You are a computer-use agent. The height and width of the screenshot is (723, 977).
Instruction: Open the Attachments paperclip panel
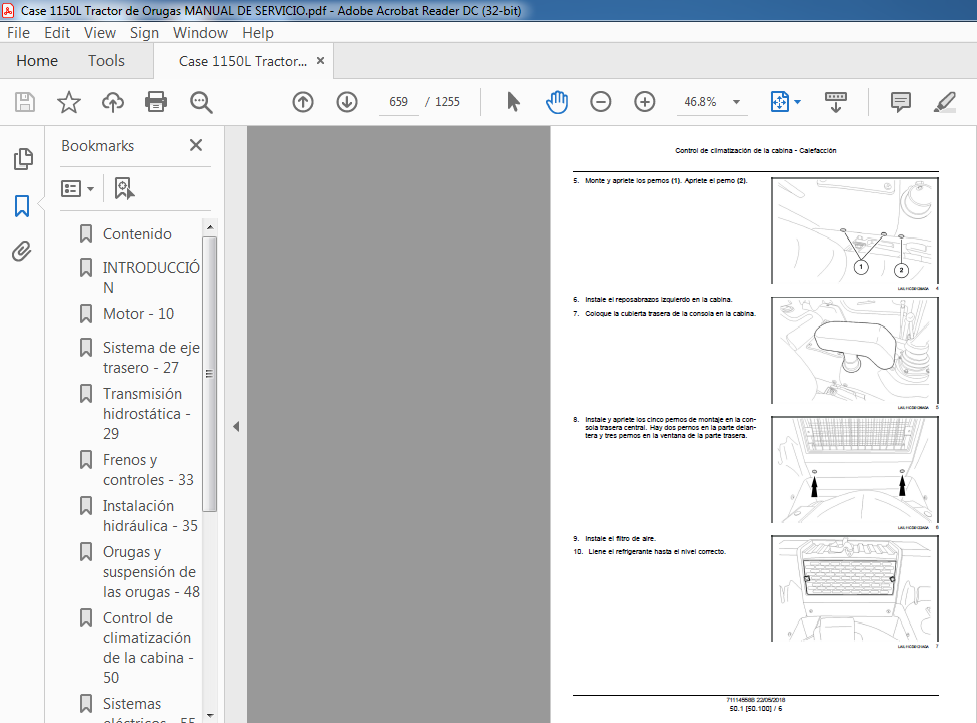coord(22,252)
